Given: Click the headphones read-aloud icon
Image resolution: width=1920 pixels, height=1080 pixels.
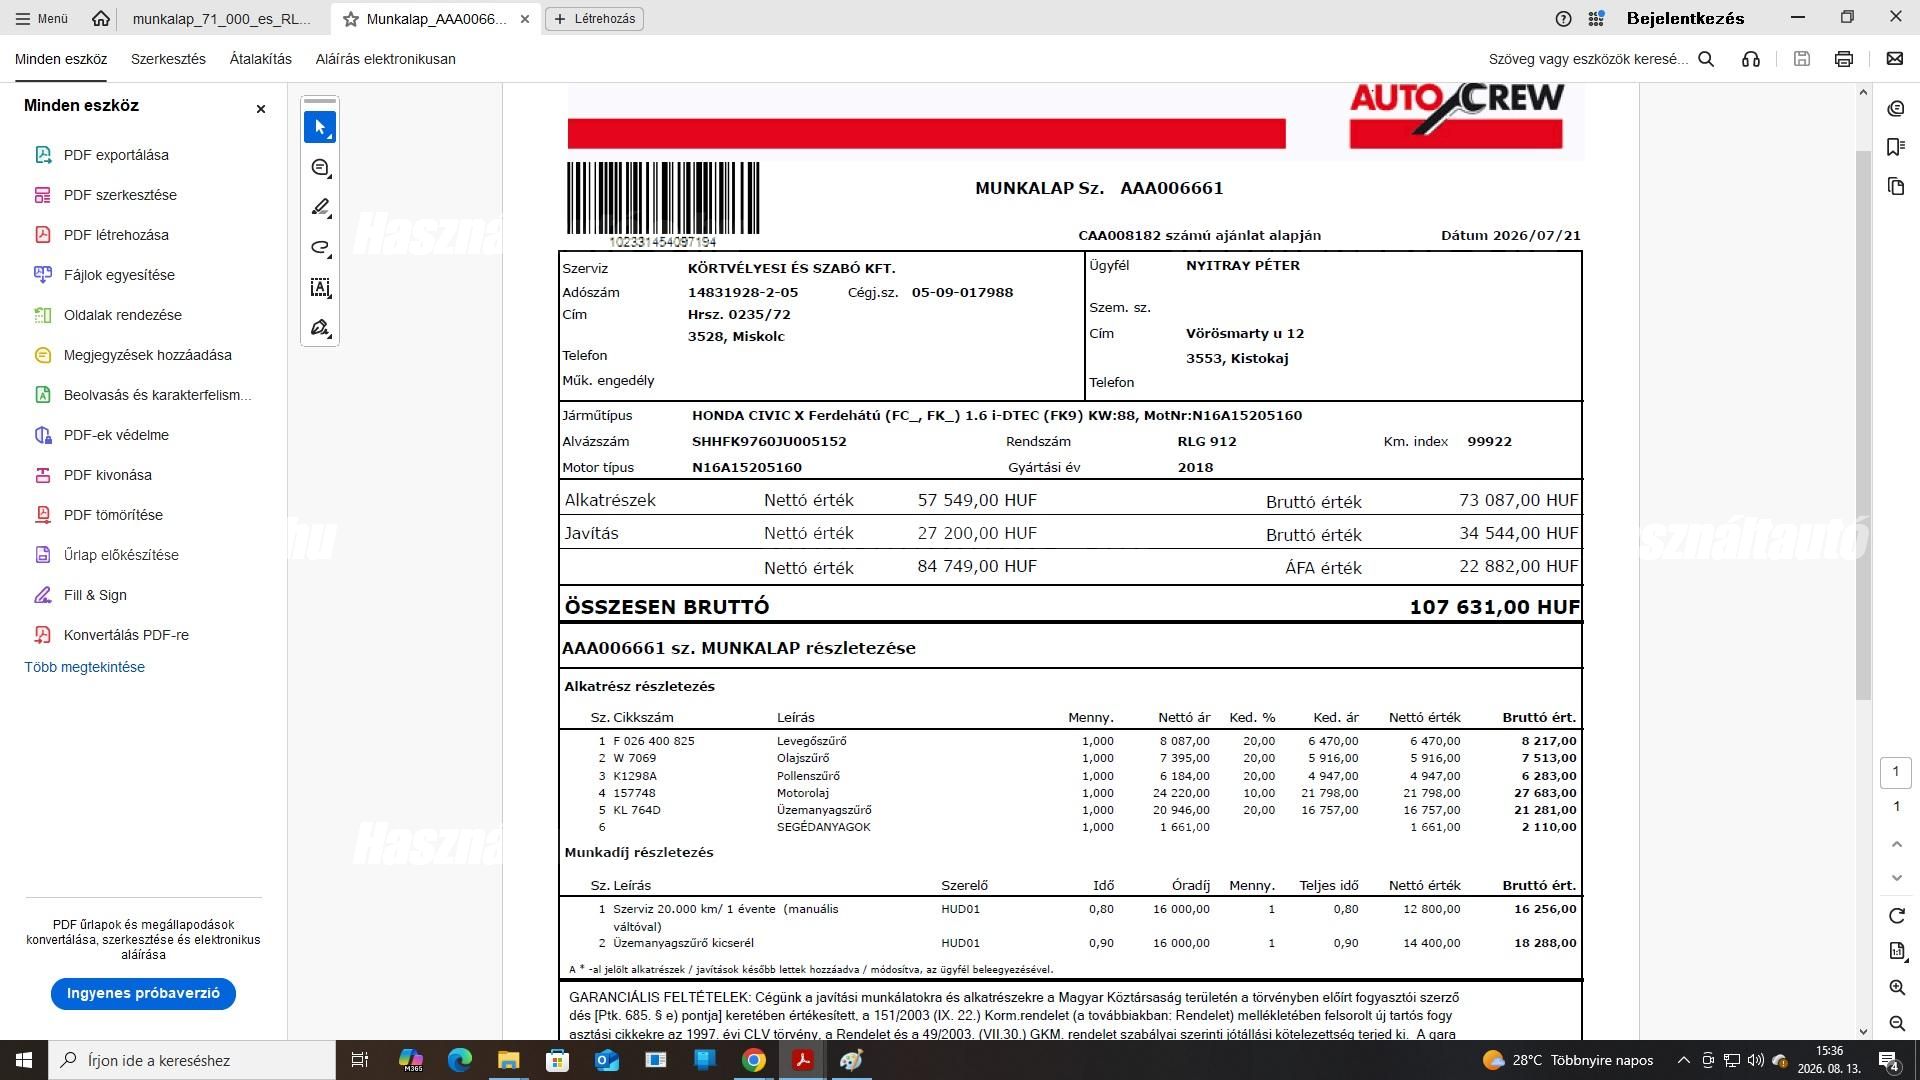Looking at the screenshot, I should tap(1751, 59).
